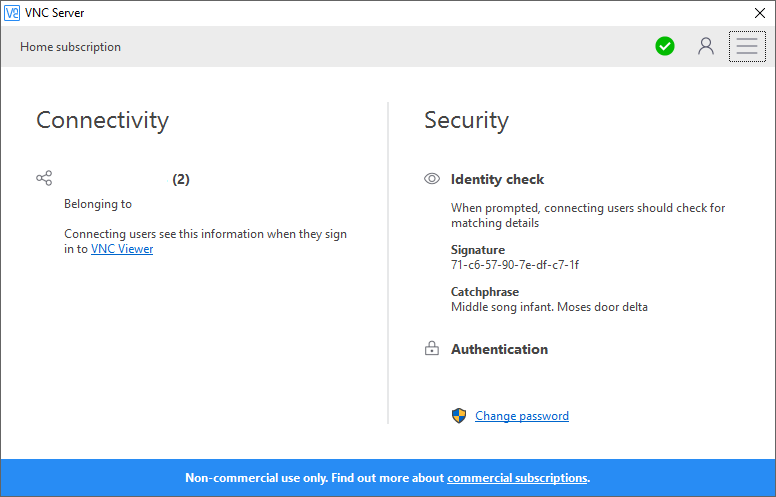Viewport: 776px width, 497px height.
Task: Open the VNC Viewer link
Action: point(122,249)
